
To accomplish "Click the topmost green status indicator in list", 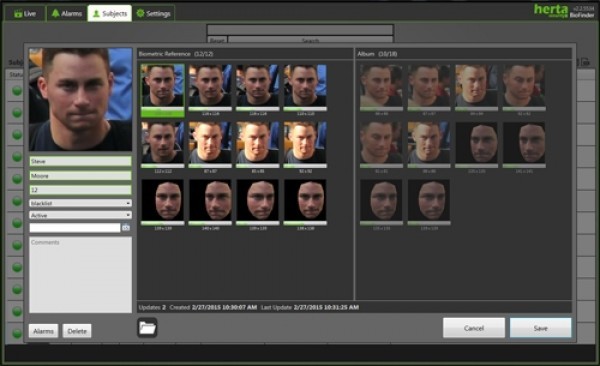I will point(16,91).
